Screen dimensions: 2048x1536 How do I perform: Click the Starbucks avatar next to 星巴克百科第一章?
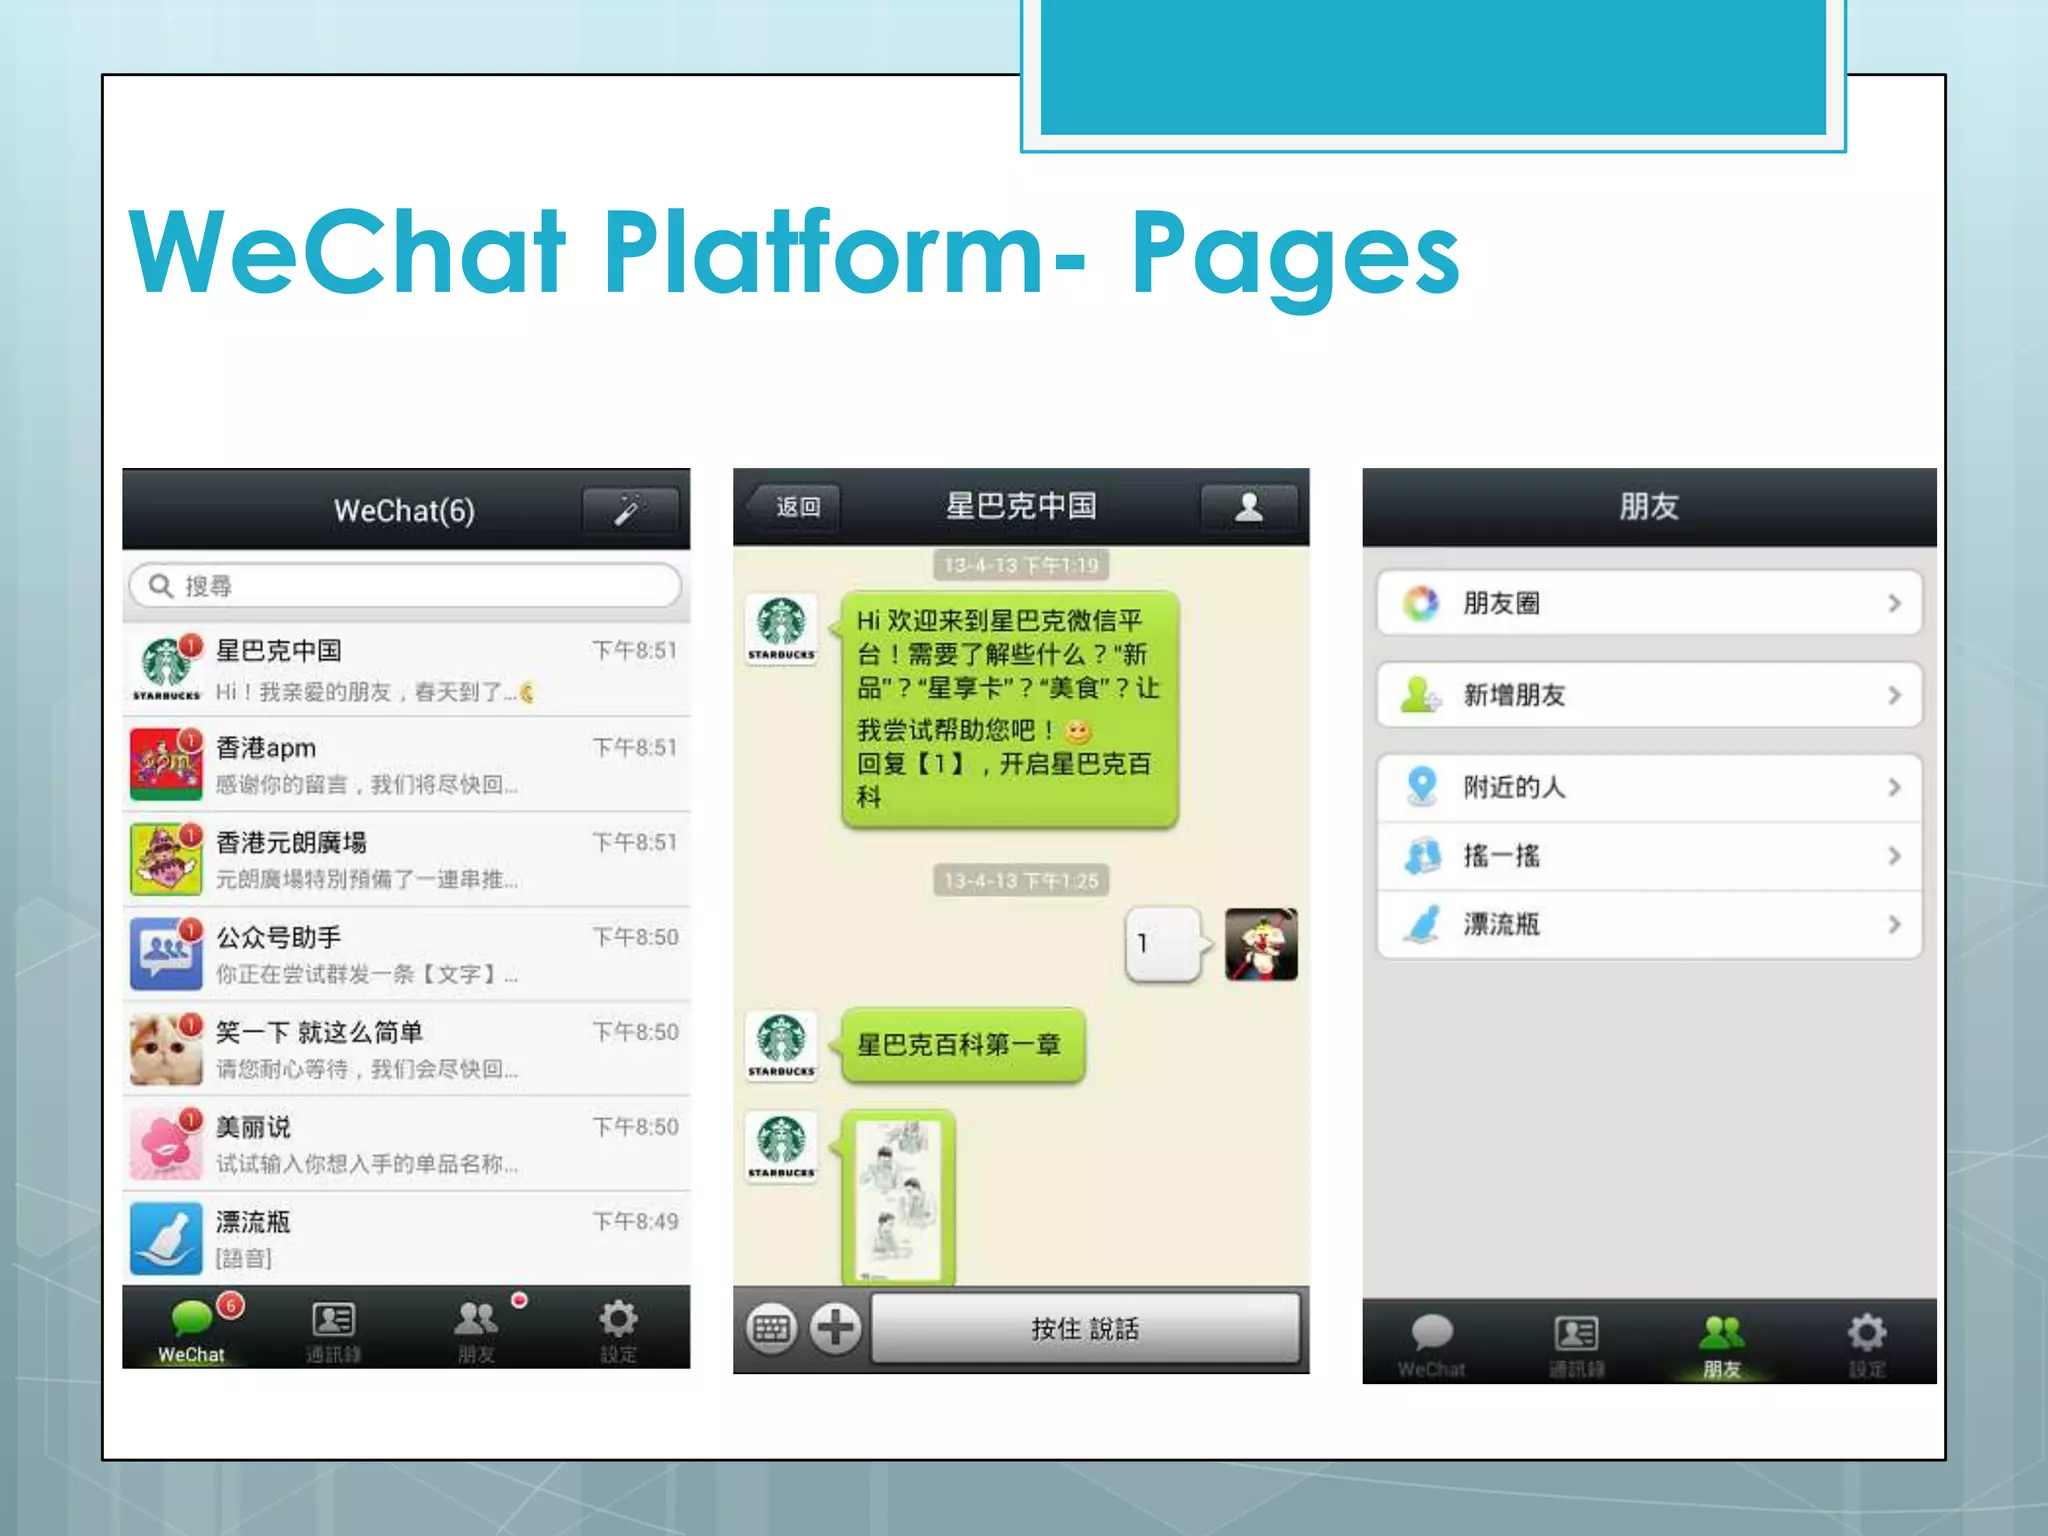click(782, 1046)
